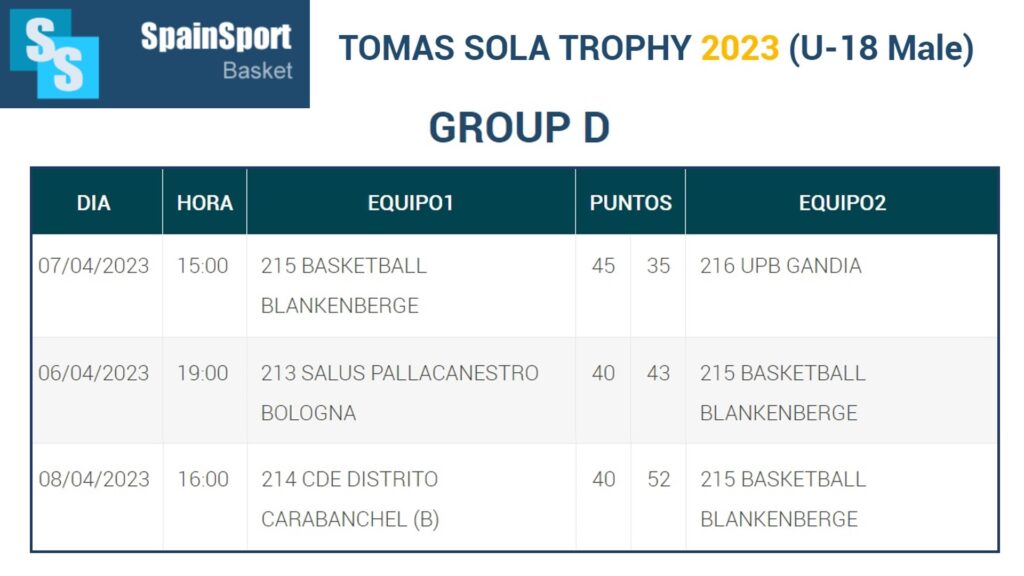Select the 07/04/2023 date cell
Screen dimensions: 1024x576
tap(94, 266)
